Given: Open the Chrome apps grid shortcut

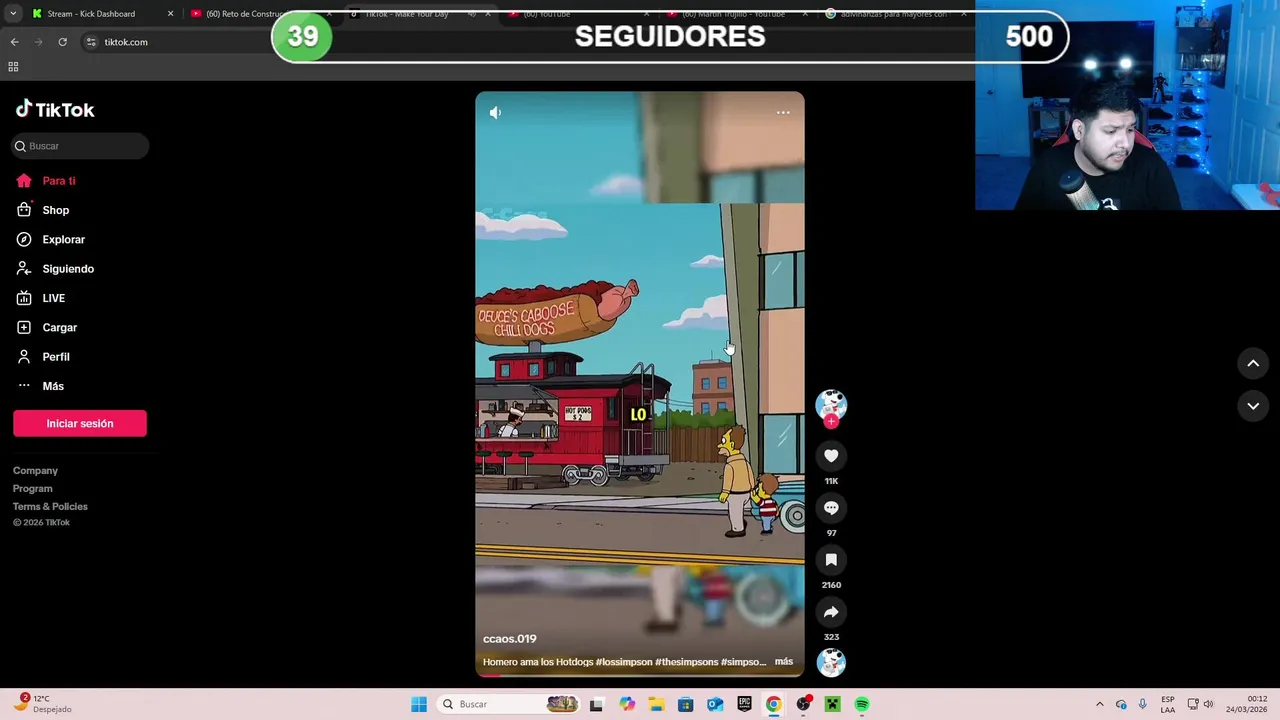Looking at the screenshot, I should [13, 67].
